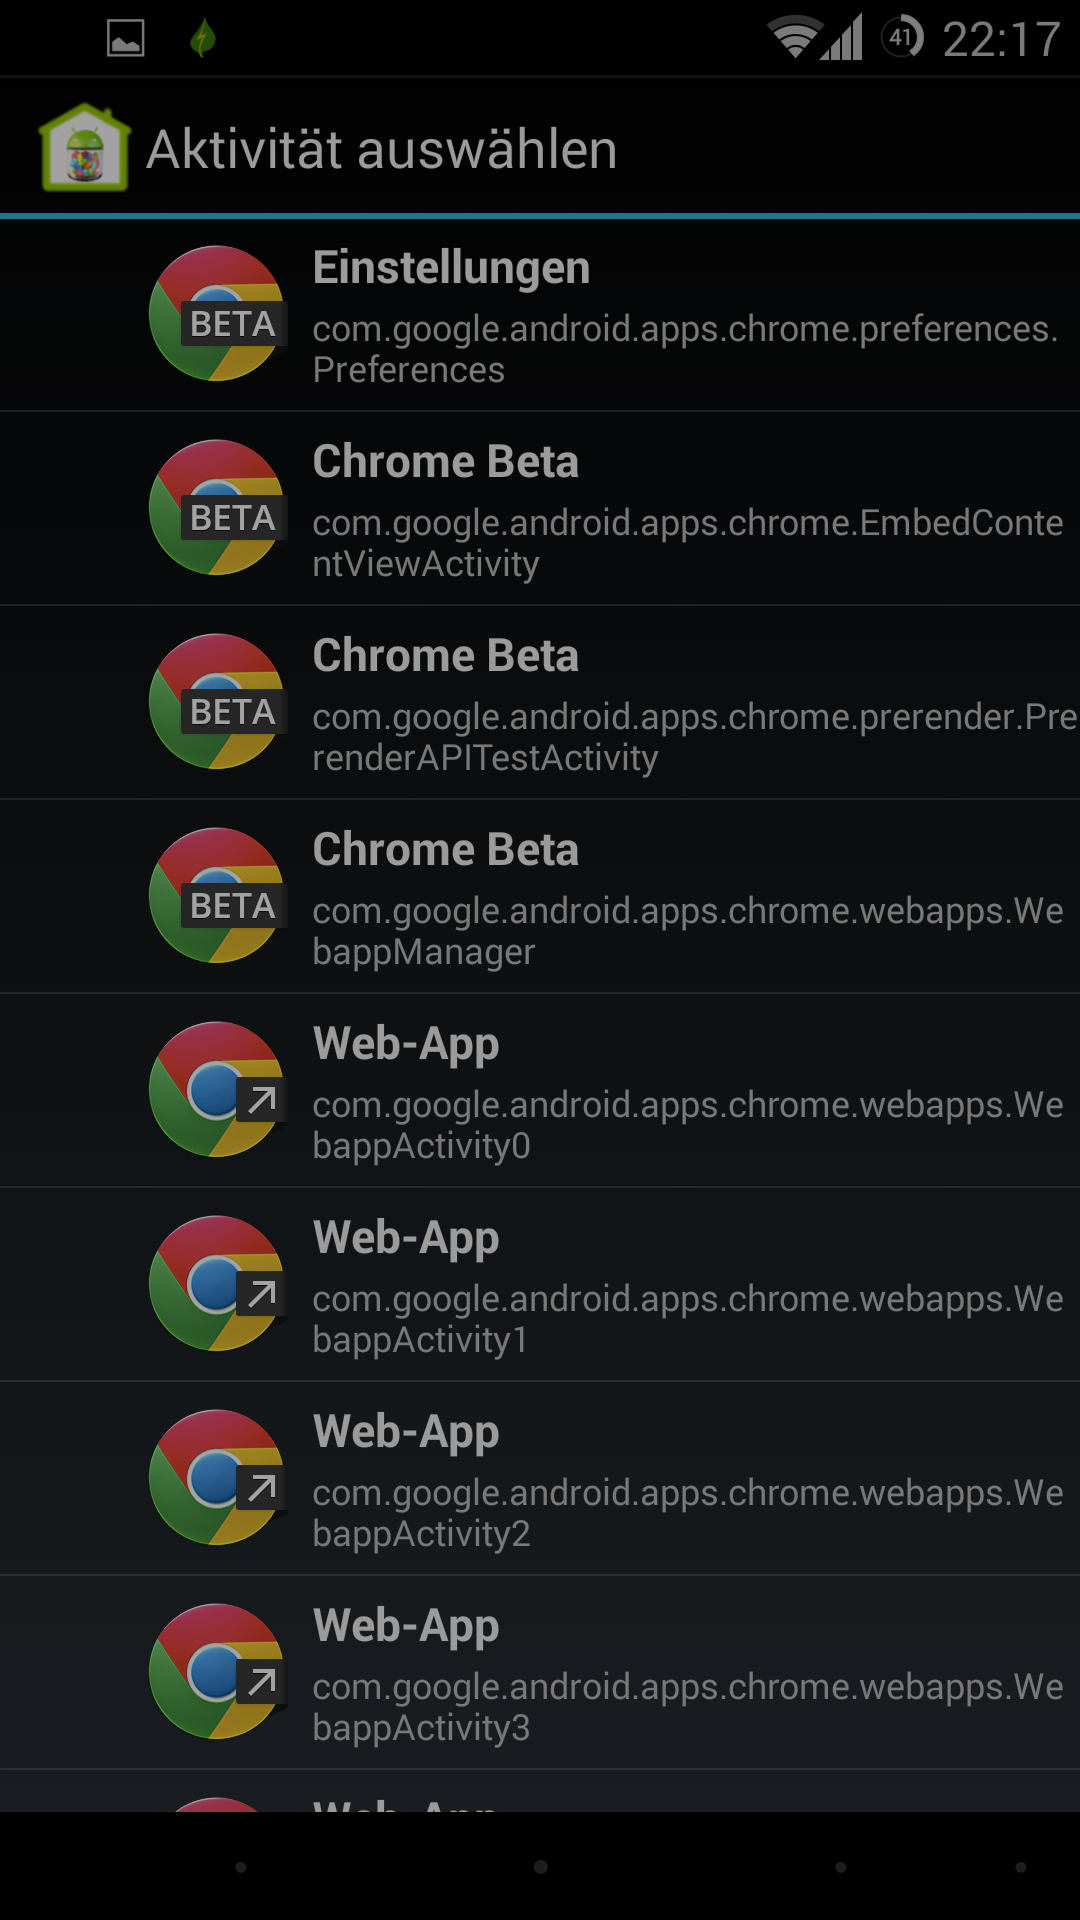Tap the chrome.preferences.Preferences class name

click(686, 349)
